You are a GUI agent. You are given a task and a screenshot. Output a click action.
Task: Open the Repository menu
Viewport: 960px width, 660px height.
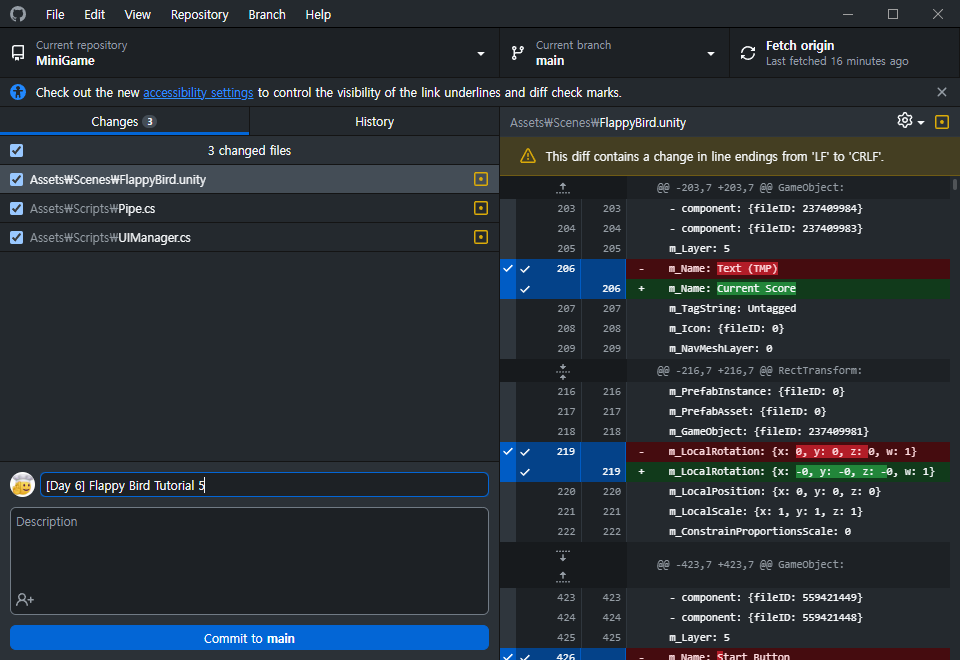coord(200,14)
